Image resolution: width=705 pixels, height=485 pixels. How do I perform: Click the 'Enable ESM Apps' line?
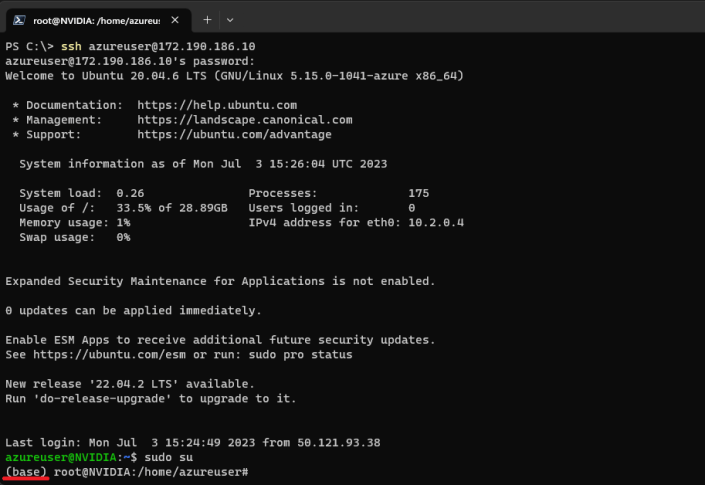tap(220, 340)
